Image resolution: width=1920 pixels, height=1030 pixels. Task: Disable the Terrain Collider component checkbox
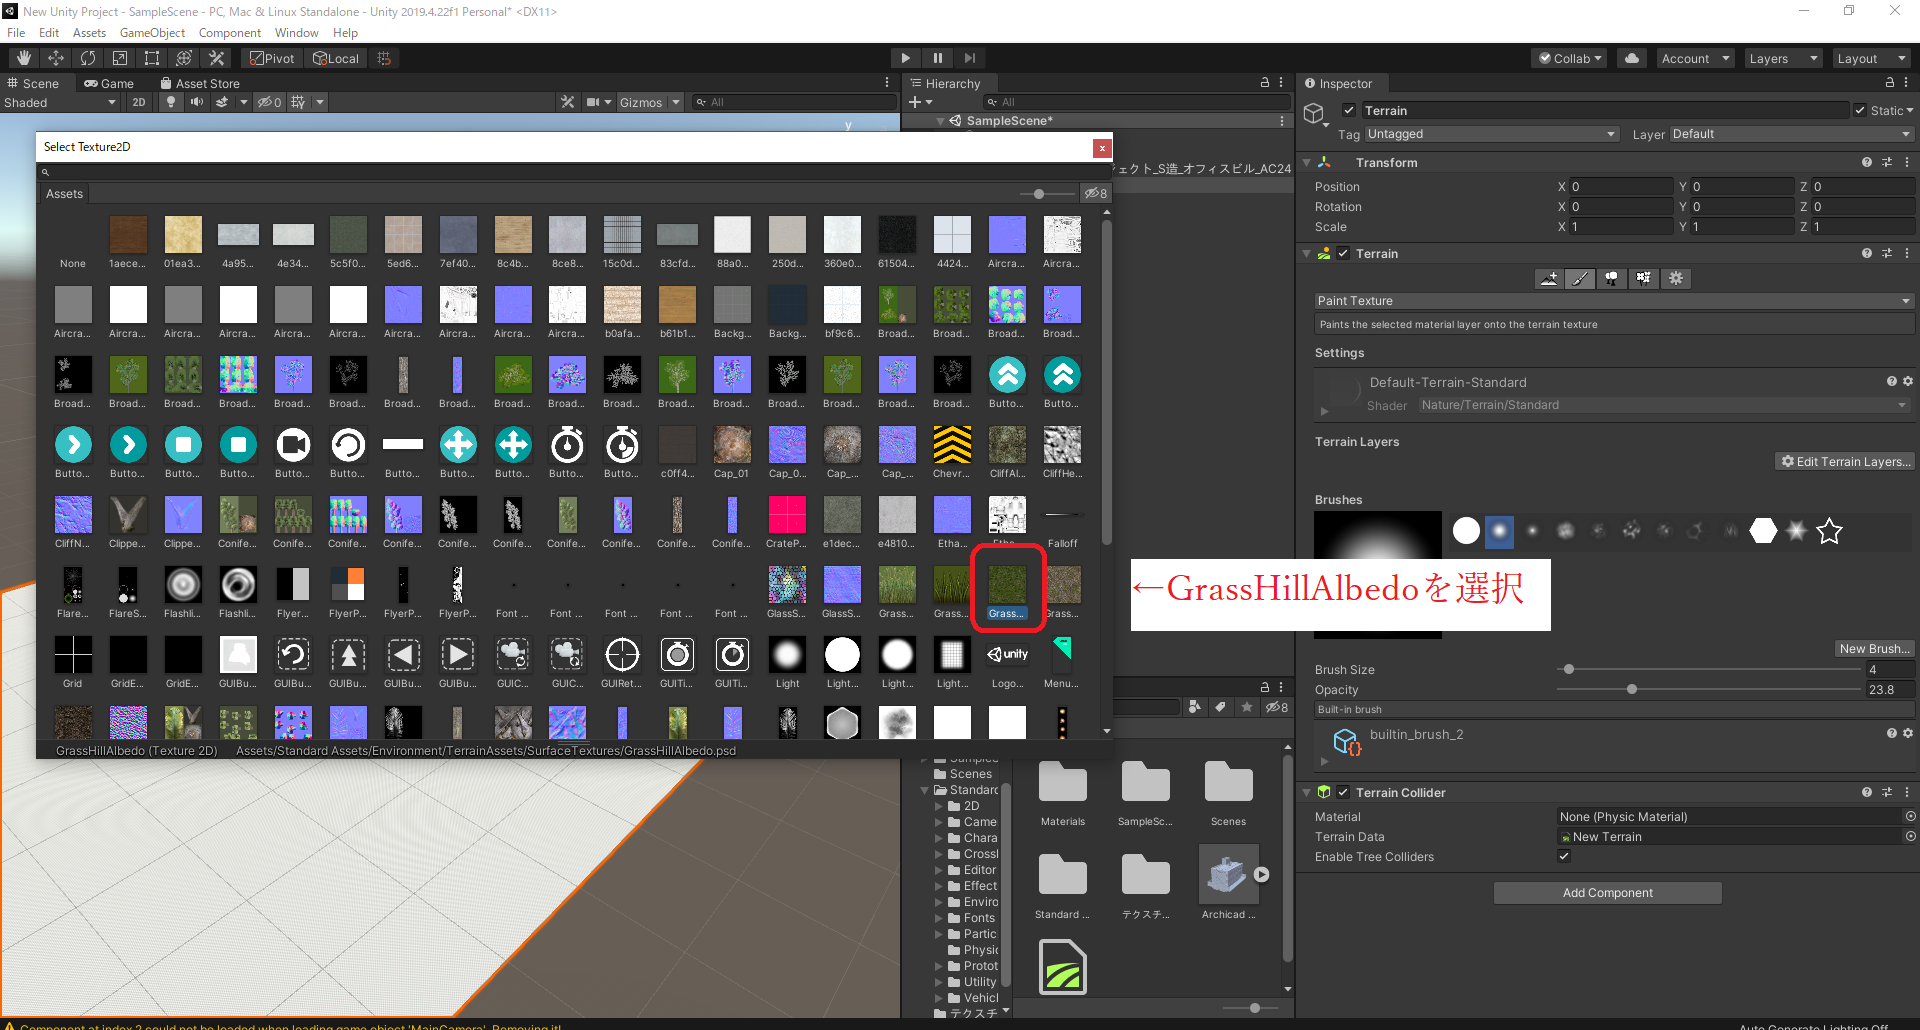1343,792
